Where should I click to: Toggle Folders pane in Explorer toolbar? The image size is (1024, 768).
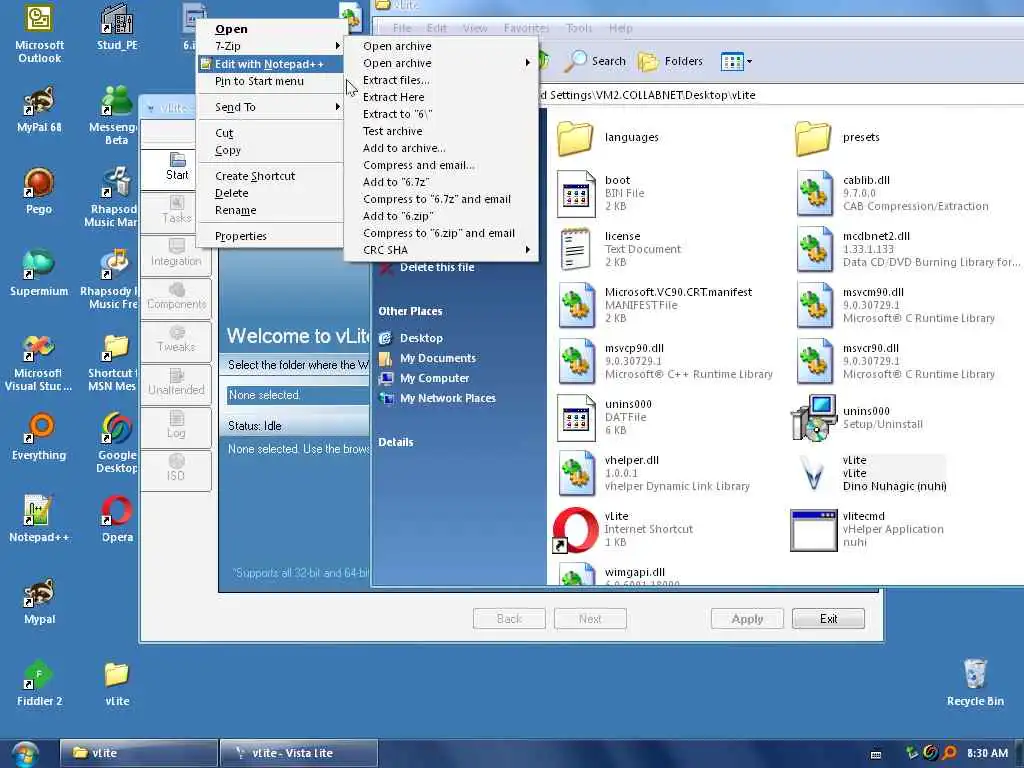[x=670, y=61]
